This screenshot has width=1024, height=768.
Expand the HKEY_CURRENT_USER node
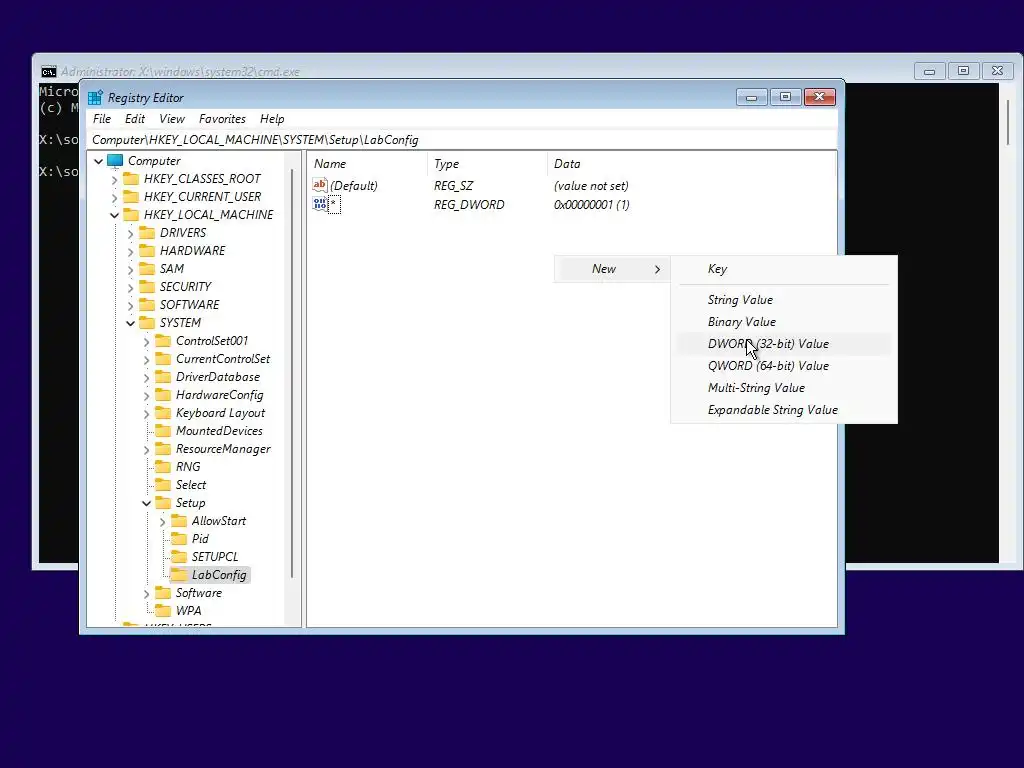(114, 197)
